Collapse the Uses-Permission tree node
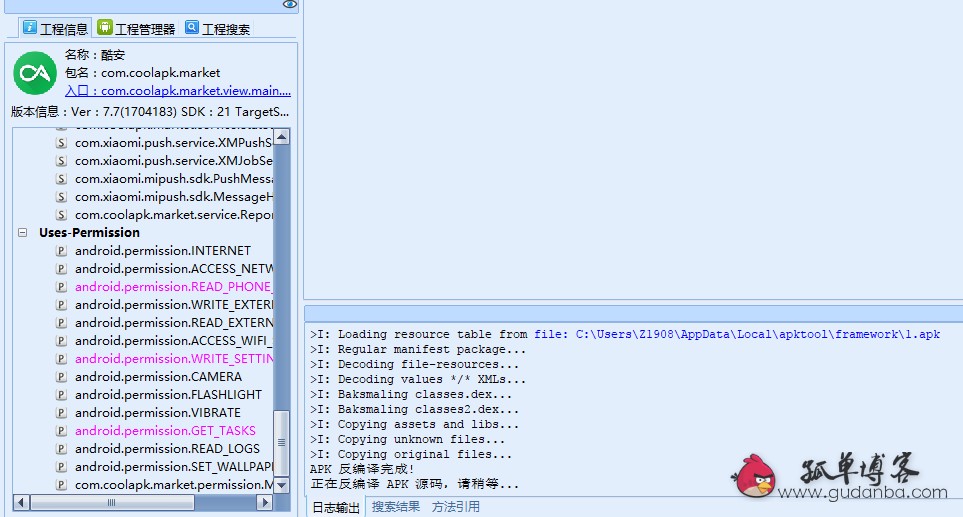 pyautogui.click(x=23, y=233)
